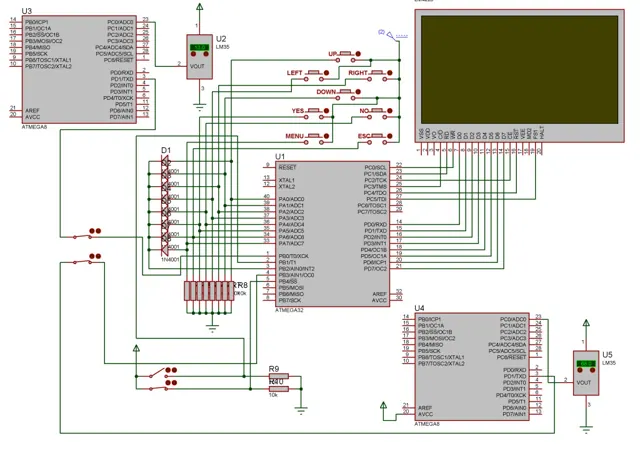This screenshot has height=449, width=640.
Task: Click the VOUT label on U5 LM35
Action: pos(584,382)
